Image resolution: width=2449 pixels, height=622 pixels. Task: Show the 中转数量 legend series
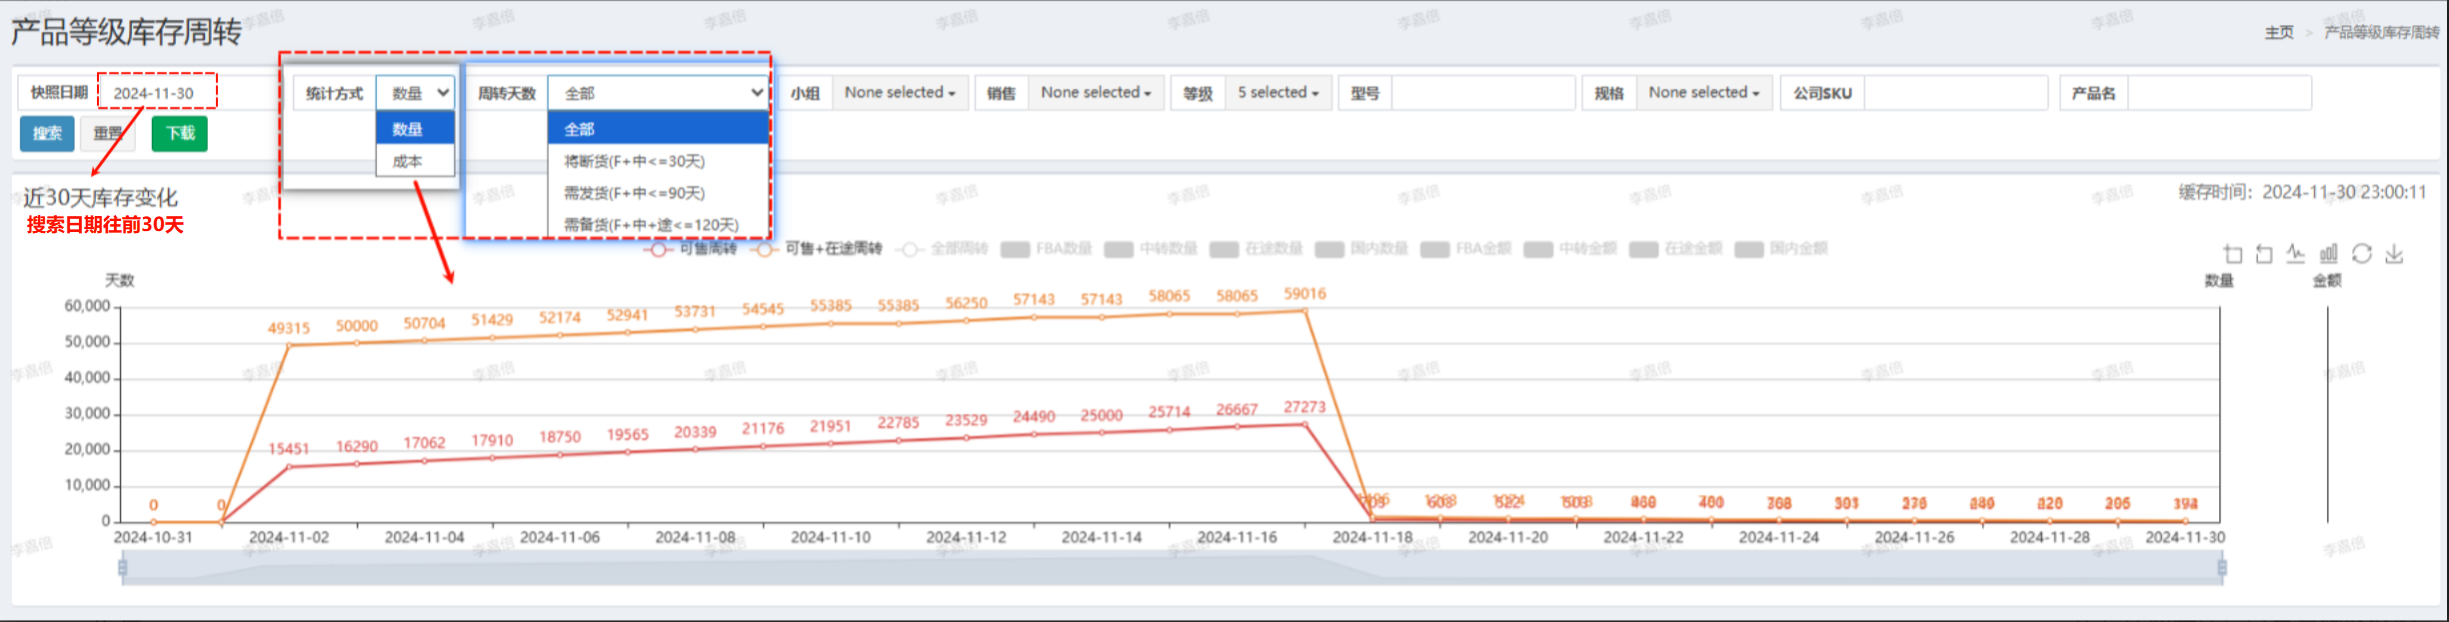click(x=1150, y=248)
